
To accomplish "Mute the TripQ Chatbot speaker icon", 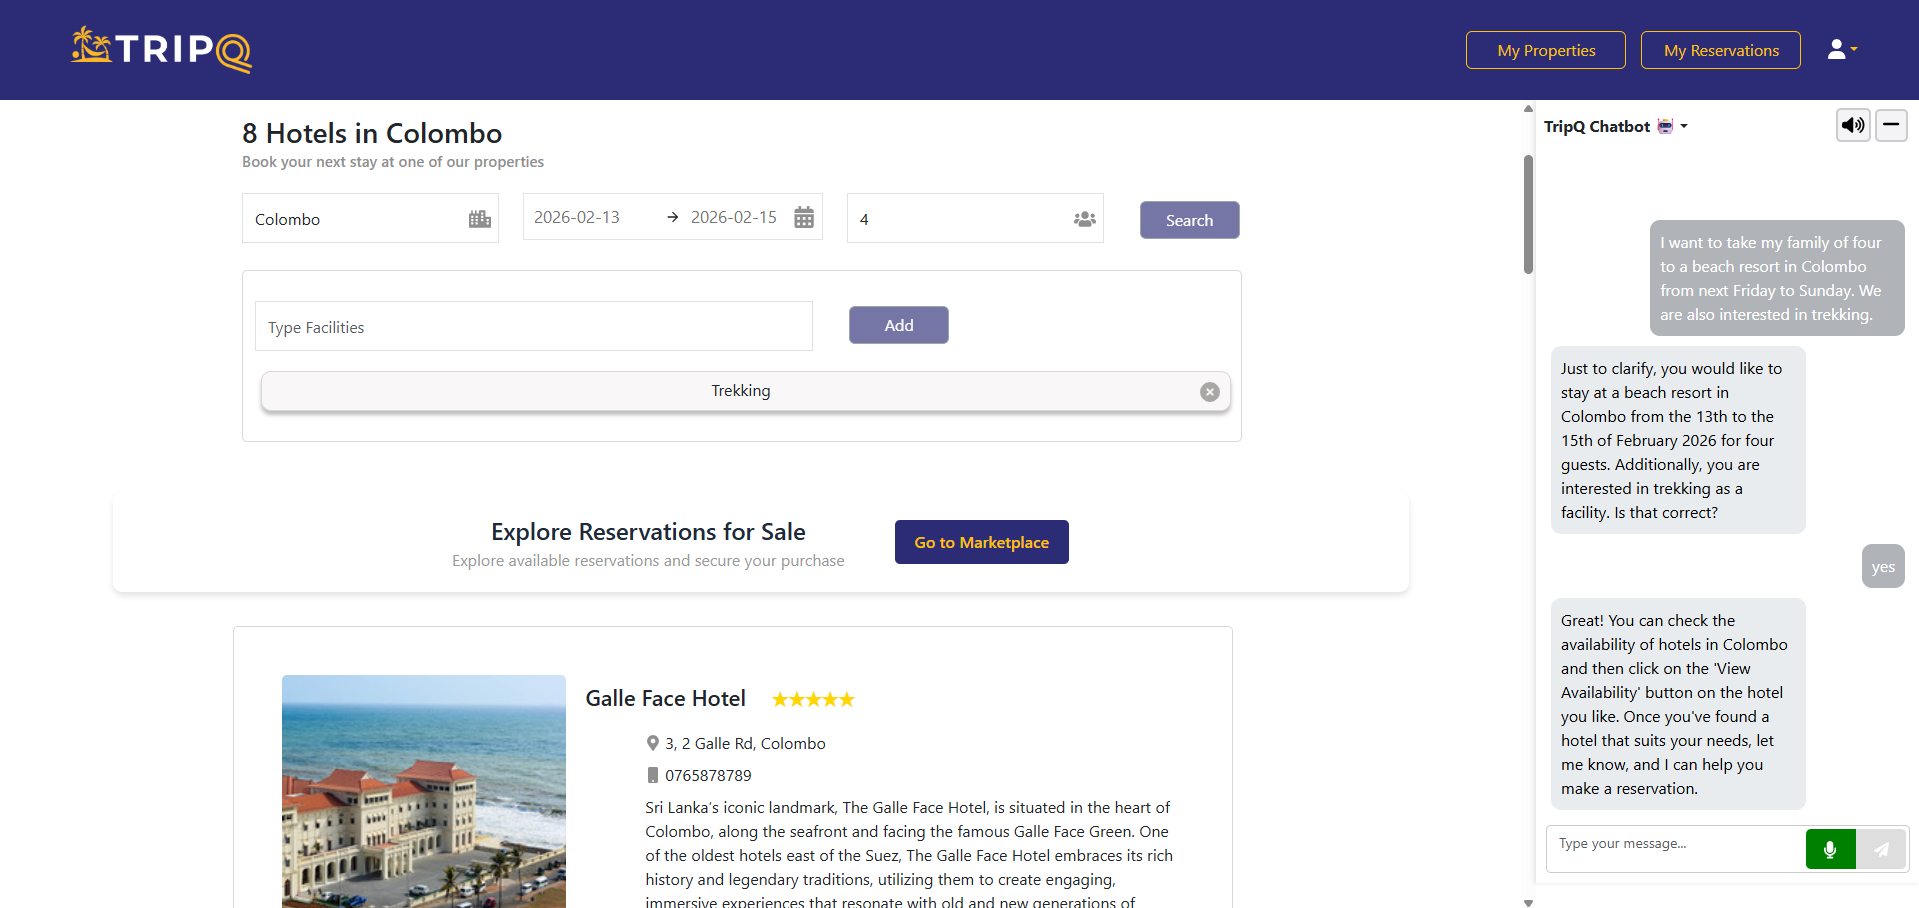I will pos(1852,125).
